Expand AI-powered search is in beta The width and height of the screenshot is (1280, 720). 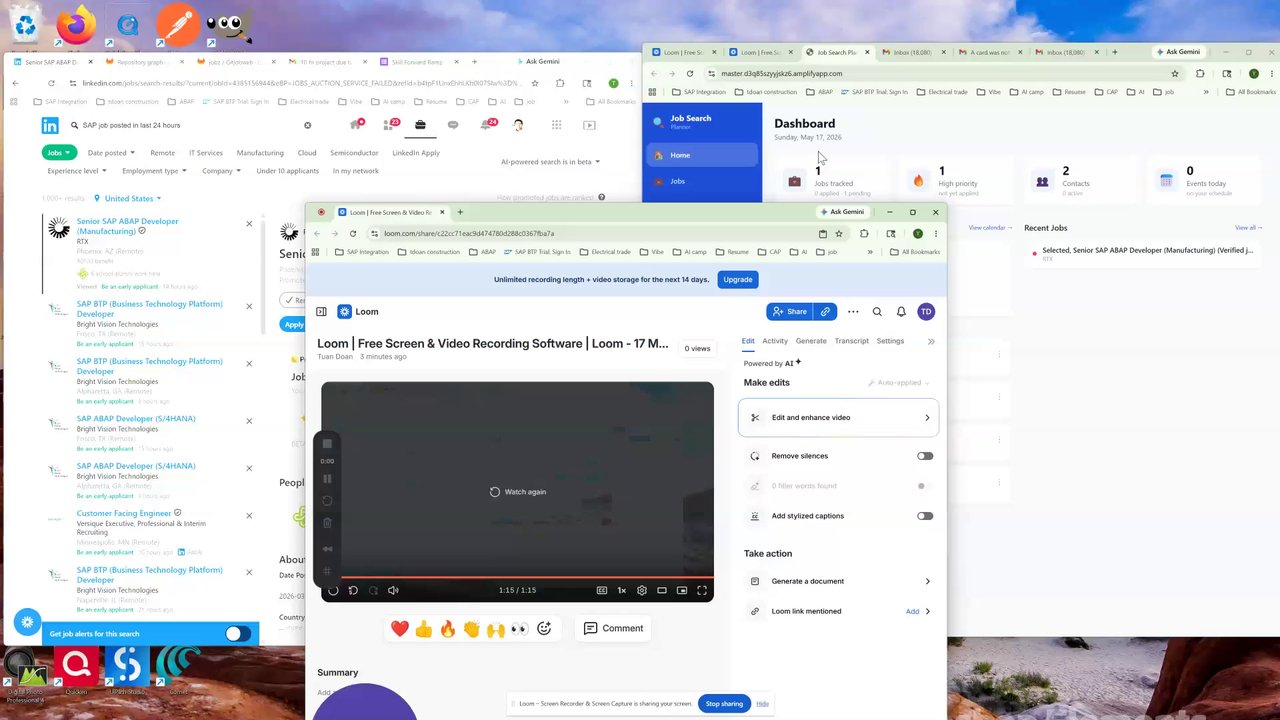550,162
